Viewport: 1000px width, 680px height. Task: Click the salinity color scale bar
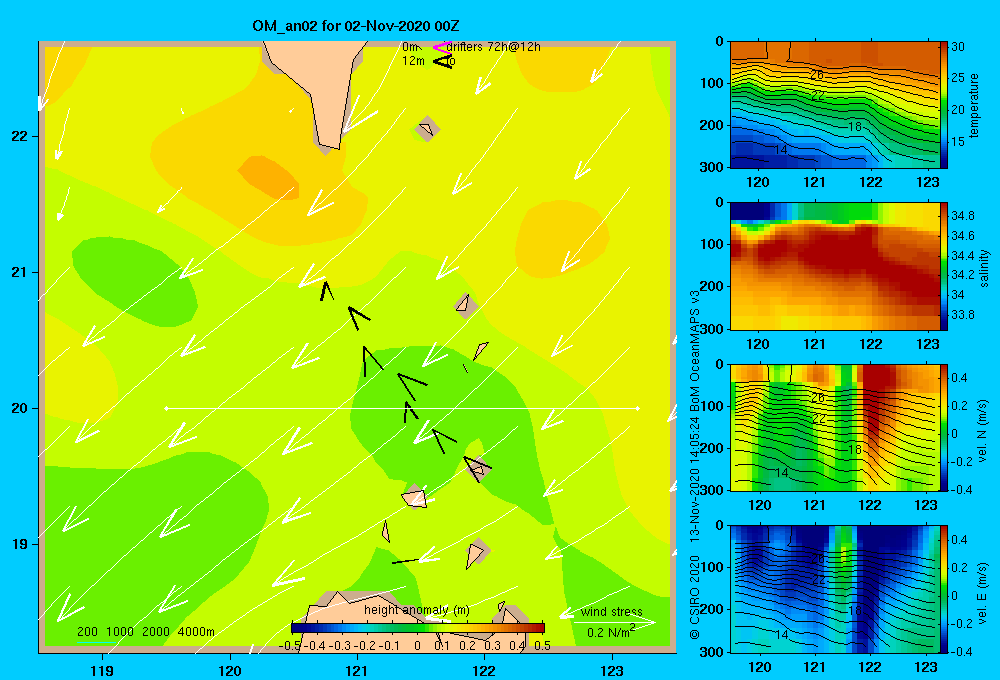point(944,266)
